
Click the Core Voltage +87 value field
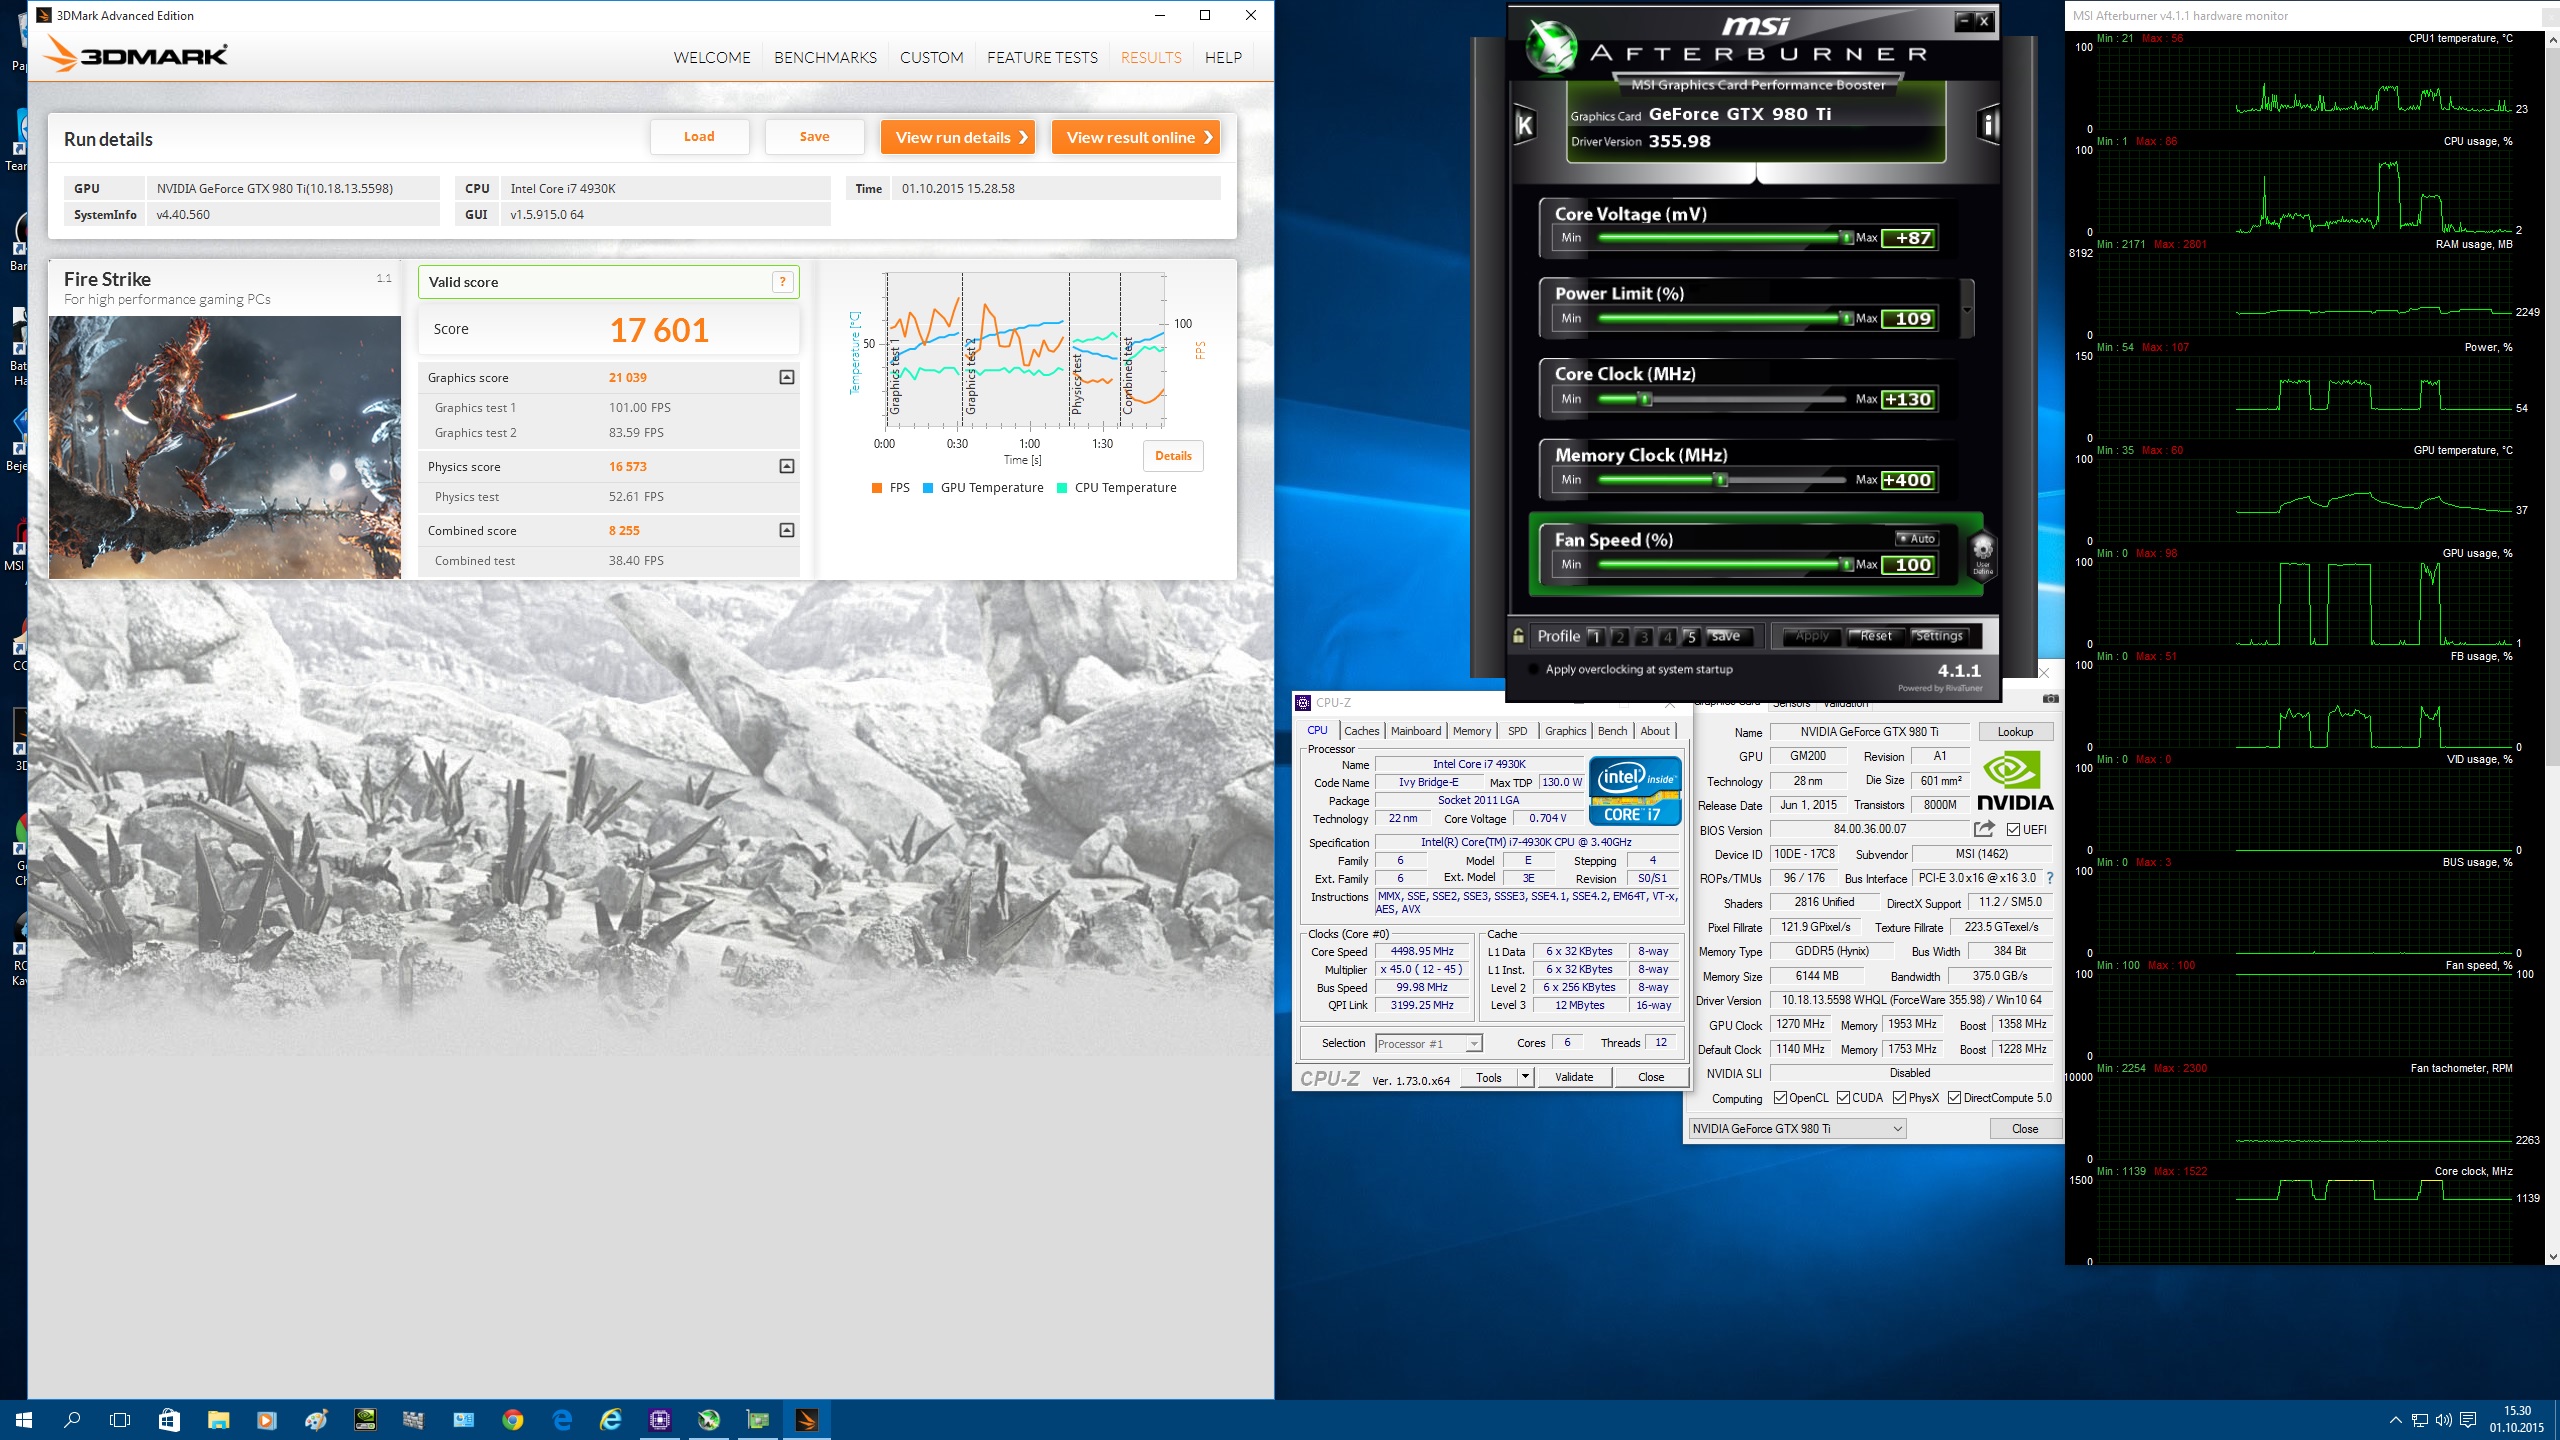tap(1908, 238)
